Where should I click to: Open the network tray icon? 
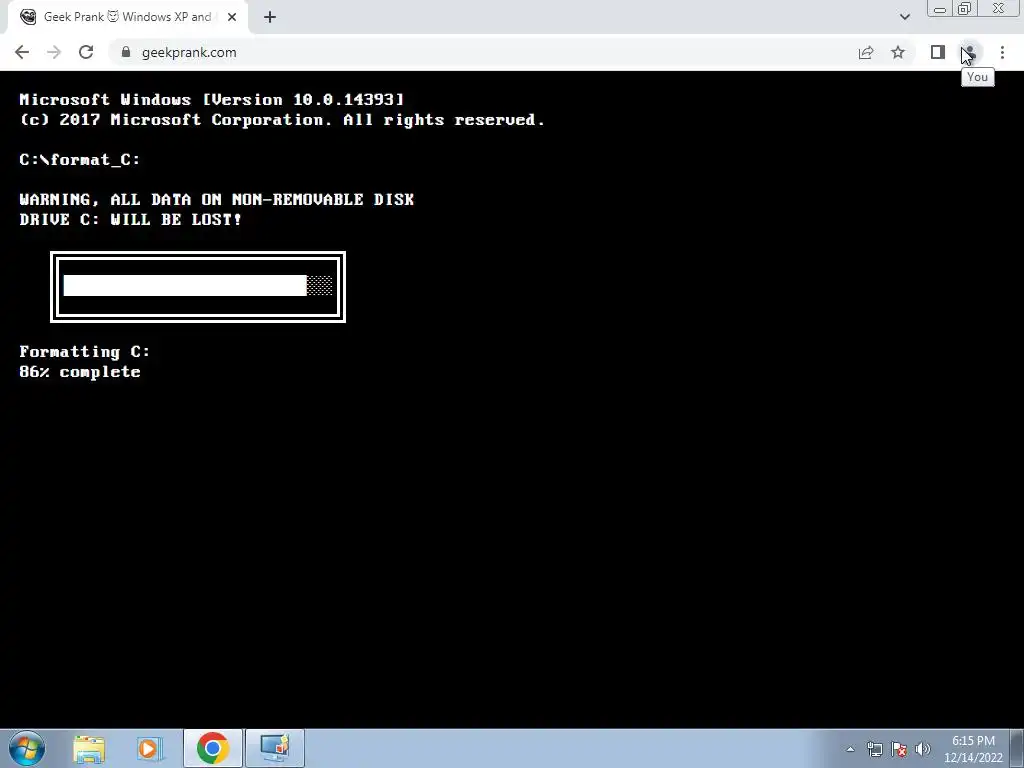point(874,749)
